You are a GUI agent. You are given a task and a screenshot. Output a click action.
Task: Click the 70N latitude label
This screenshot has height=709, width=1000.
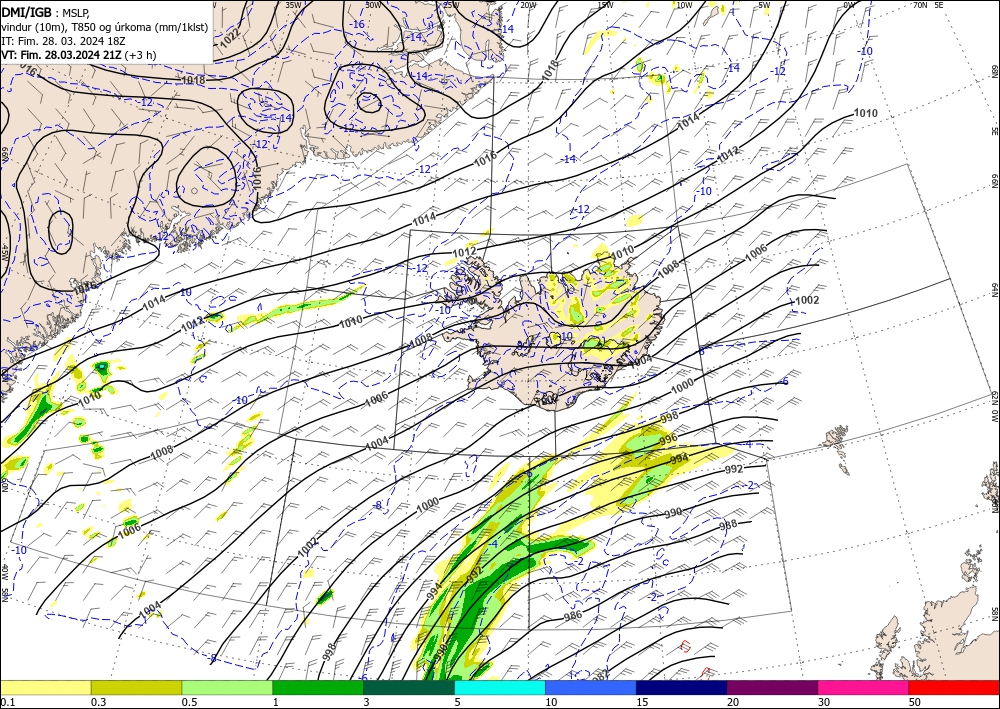click(920, 5)
